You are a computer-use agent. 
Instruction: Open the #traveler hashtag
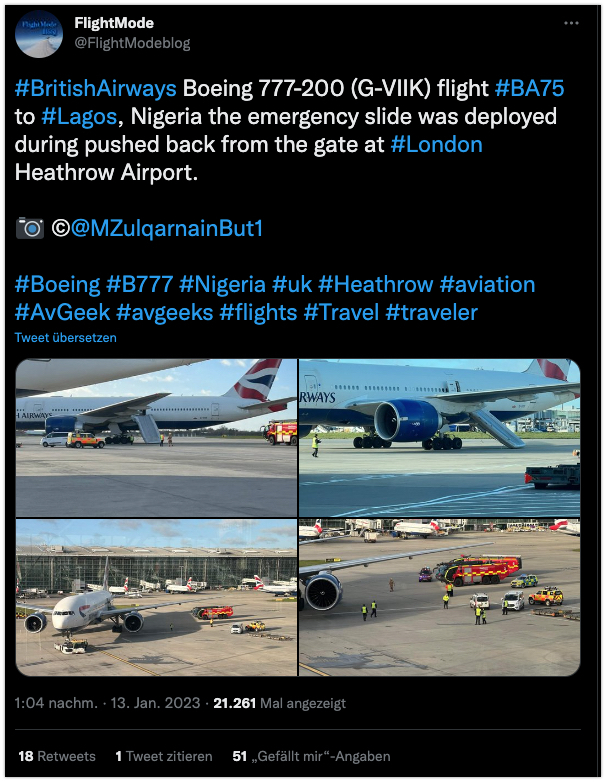click(432, 312)
